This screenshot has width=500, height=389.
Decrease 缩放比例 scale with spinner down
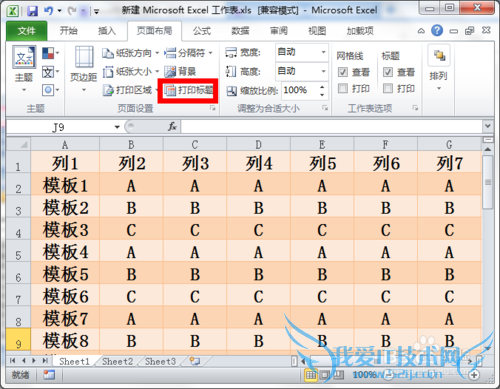322,94
